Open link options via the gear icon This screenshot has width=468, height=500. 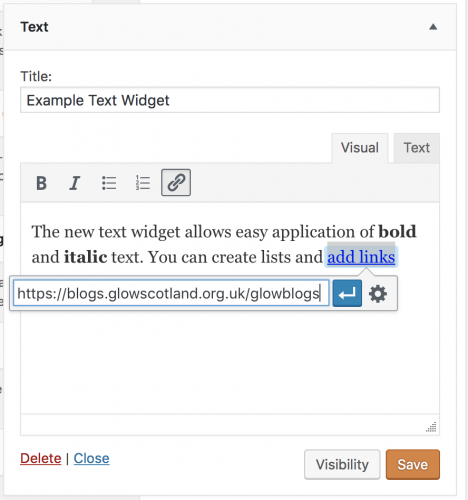(x=378, y=294)
